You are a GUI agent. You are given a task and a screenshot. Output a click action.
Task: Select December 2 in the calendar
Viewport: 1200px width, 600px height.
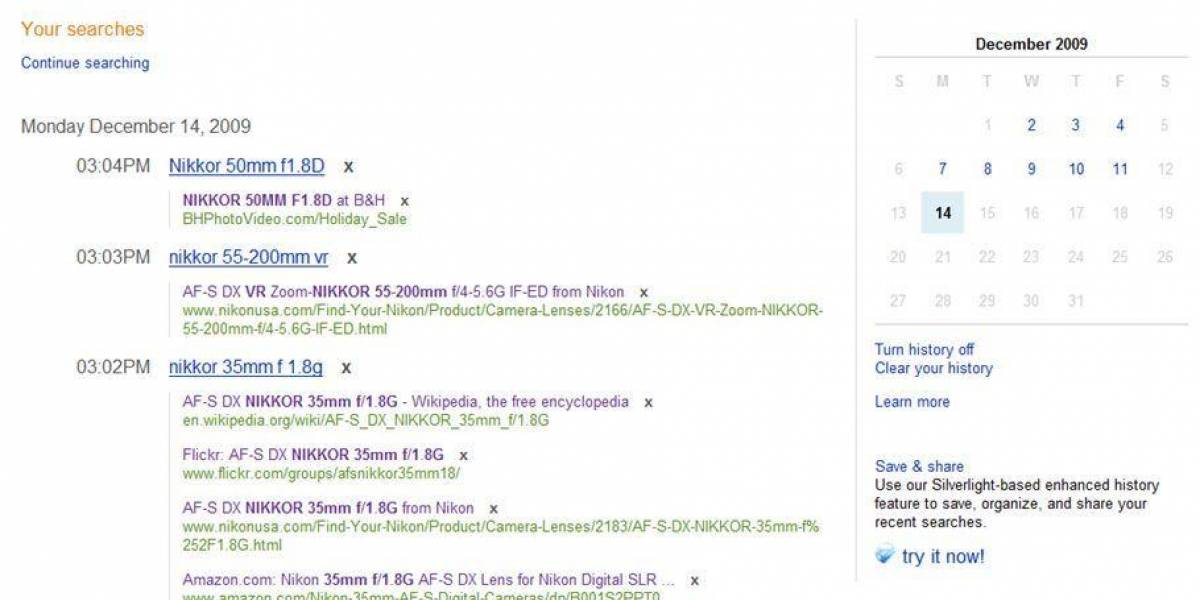tap(1031, 125)
